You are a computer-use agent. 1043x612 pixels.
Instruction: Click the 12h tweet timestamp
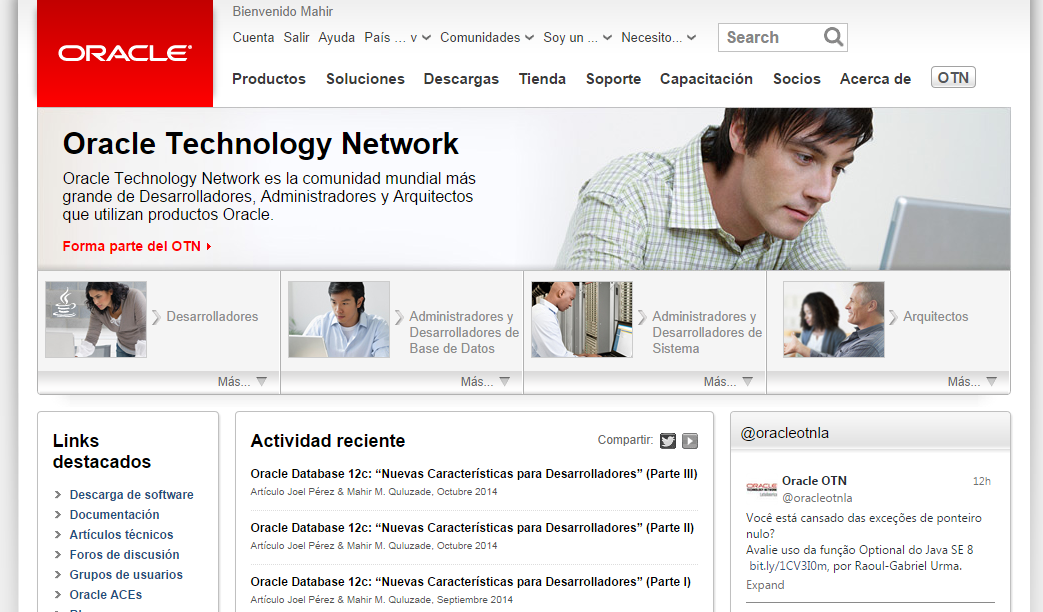[x=982, y=481]
